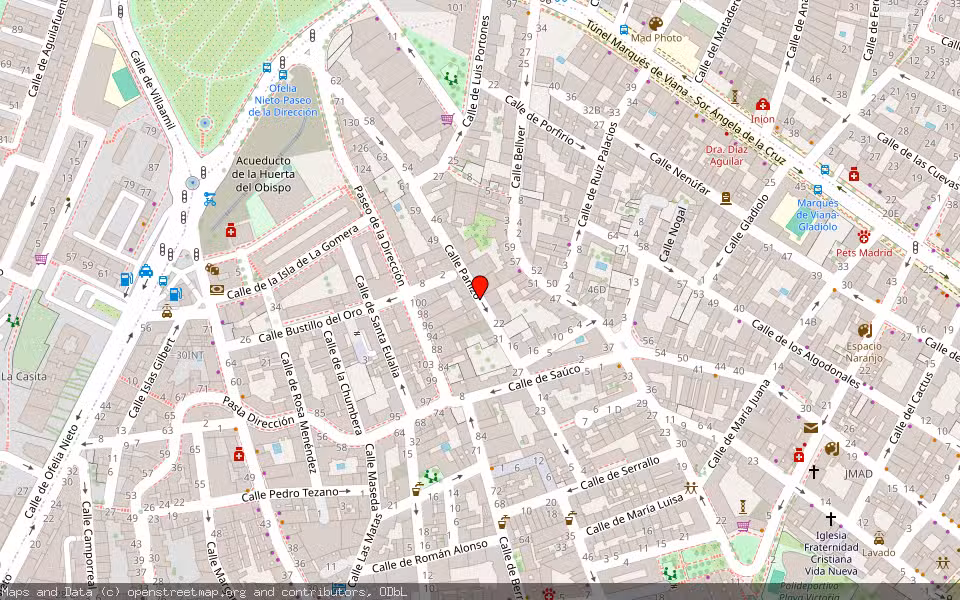Click the Calle de Román Alonso label
The width and height of the screenshot is (960, 600).
tap(430, 556)
